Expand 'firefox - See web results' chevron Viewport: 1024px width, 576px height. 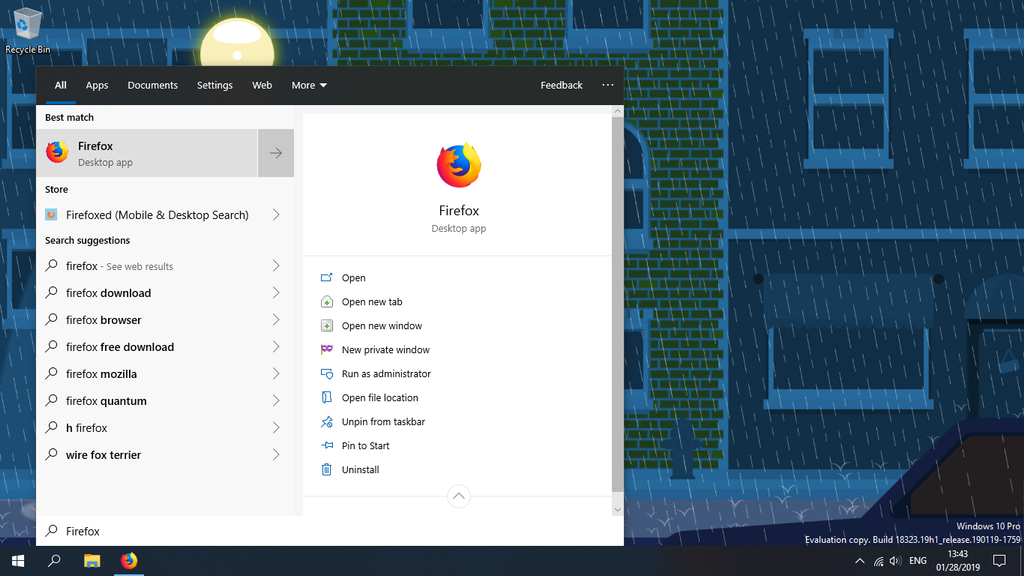[276, 266]
